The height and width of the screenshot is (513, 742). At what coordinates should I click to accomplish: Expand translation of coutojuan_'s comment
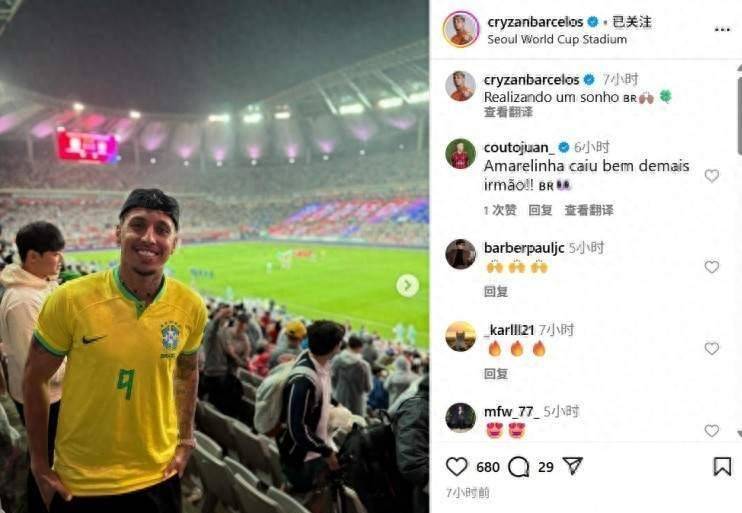tap(589, 210)
